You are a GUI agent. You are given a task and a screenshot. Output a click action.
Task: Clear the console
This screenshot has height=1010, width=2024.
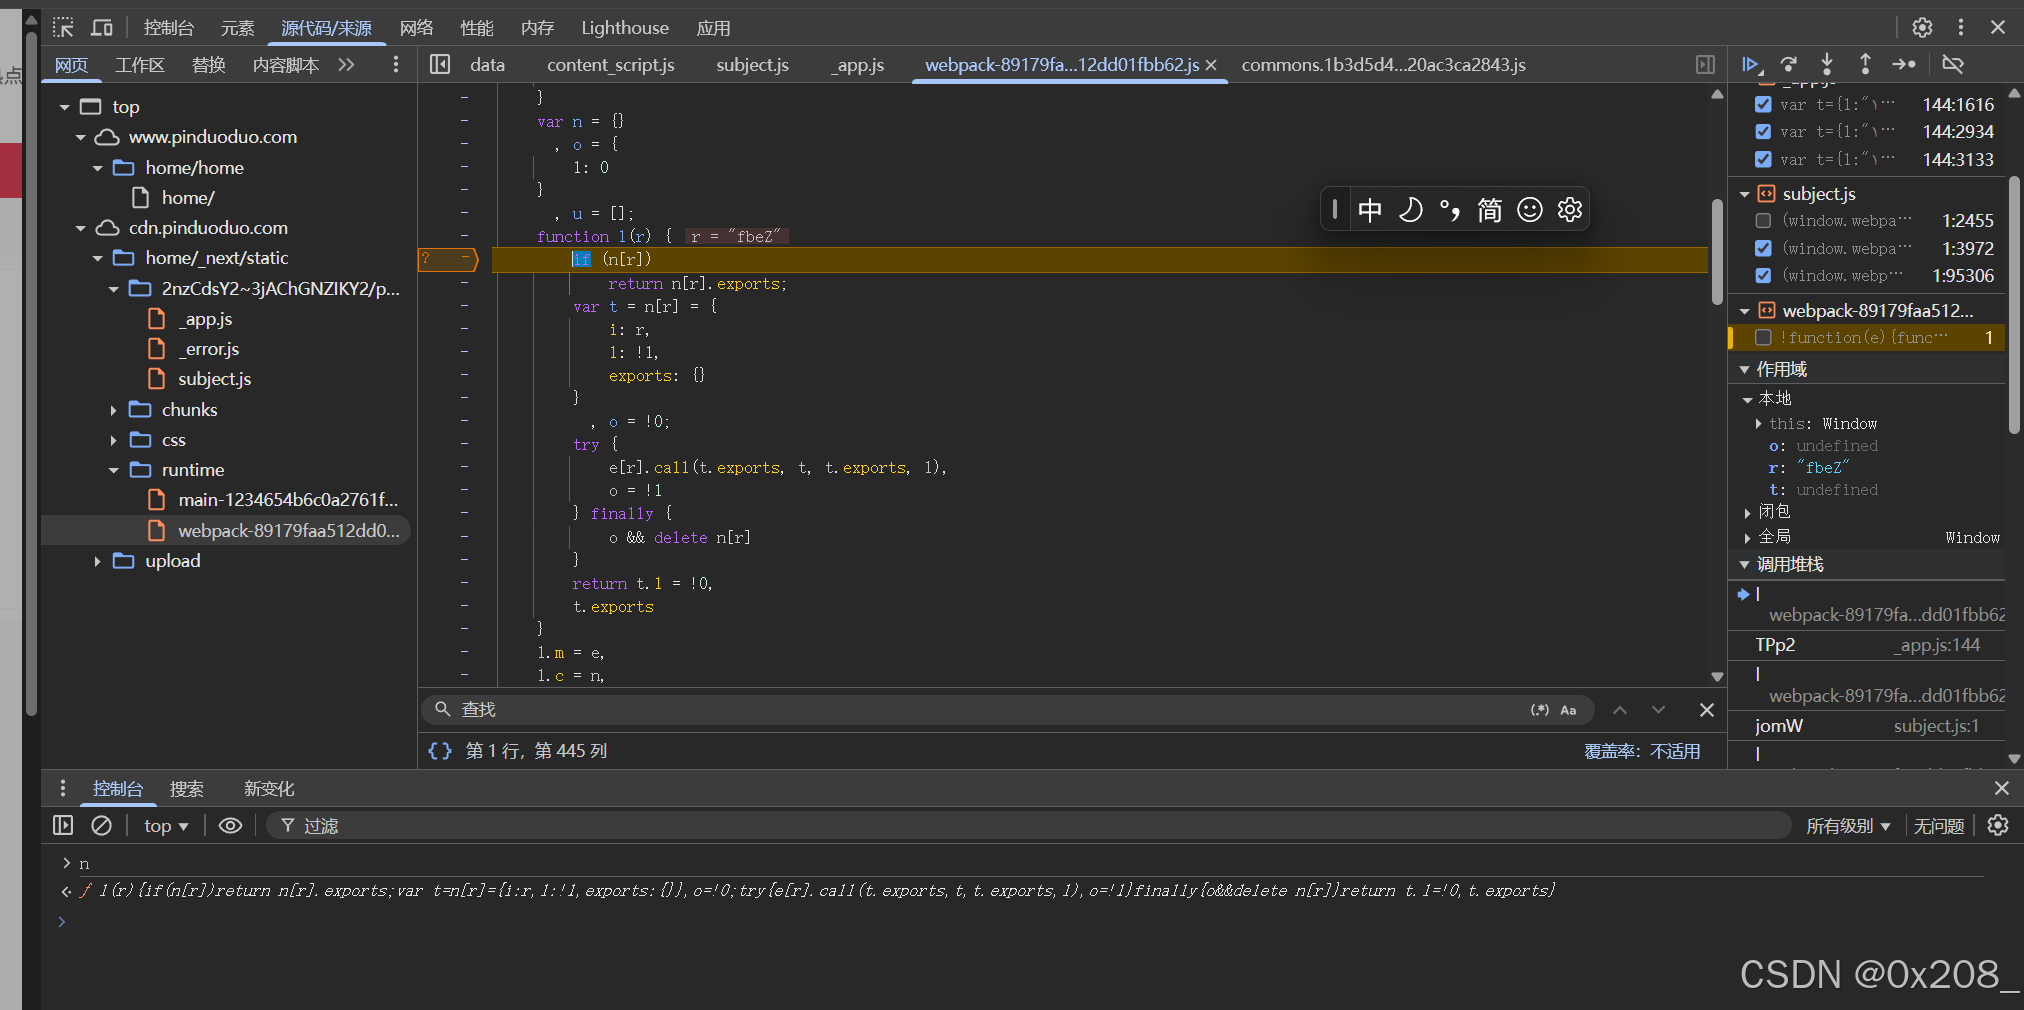point(102,826)
